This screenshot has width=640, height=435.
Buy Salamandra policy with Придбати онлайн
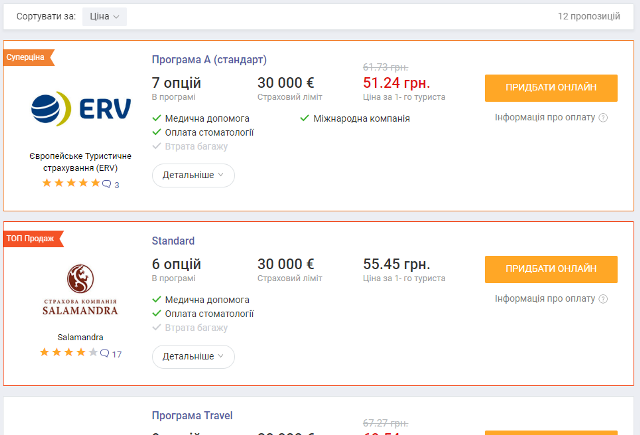pyautogui.click(x=551, y=269)
